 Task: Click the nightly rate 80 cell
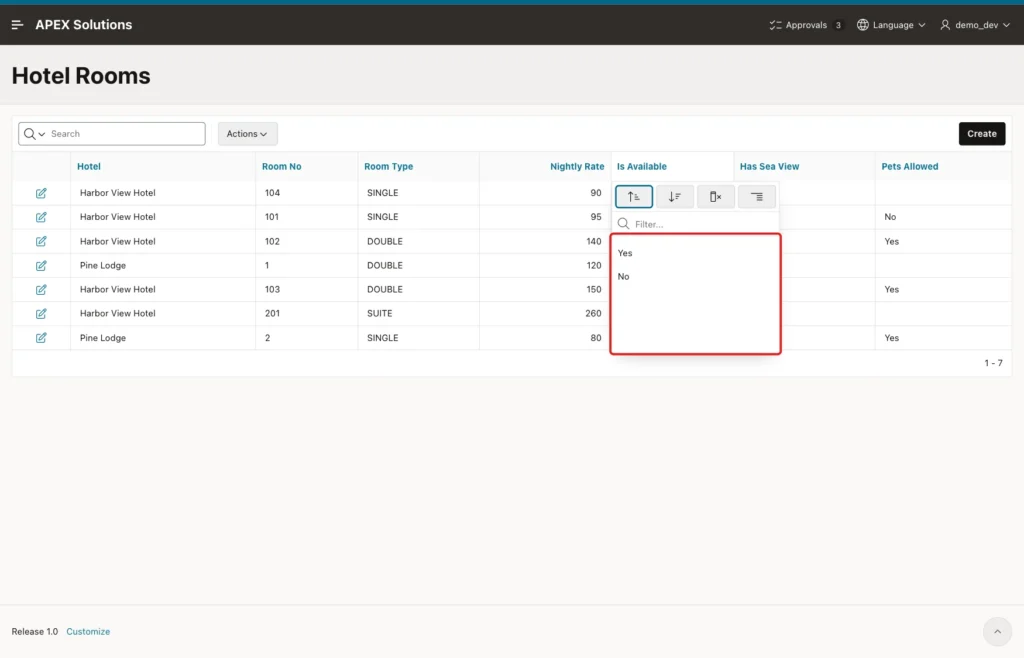596,337
